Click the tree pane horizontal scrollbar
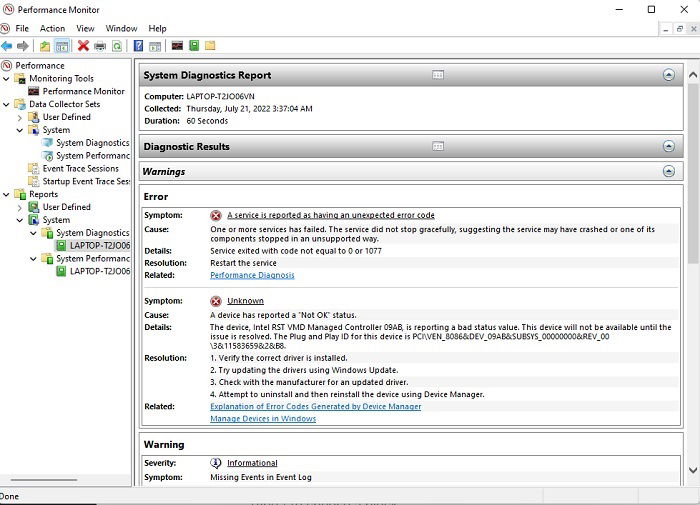 pyautogui.click(x=44, y=480)
